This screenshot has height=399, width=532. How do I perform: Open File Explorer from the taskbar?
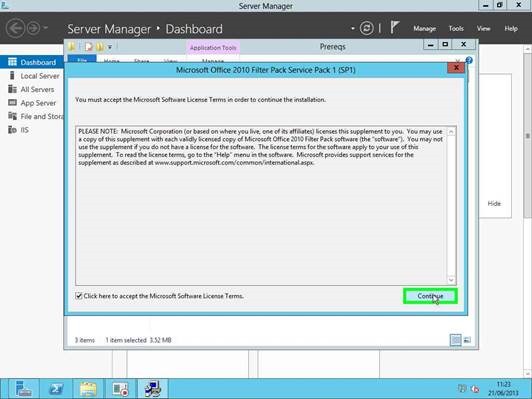click(88, 389)
